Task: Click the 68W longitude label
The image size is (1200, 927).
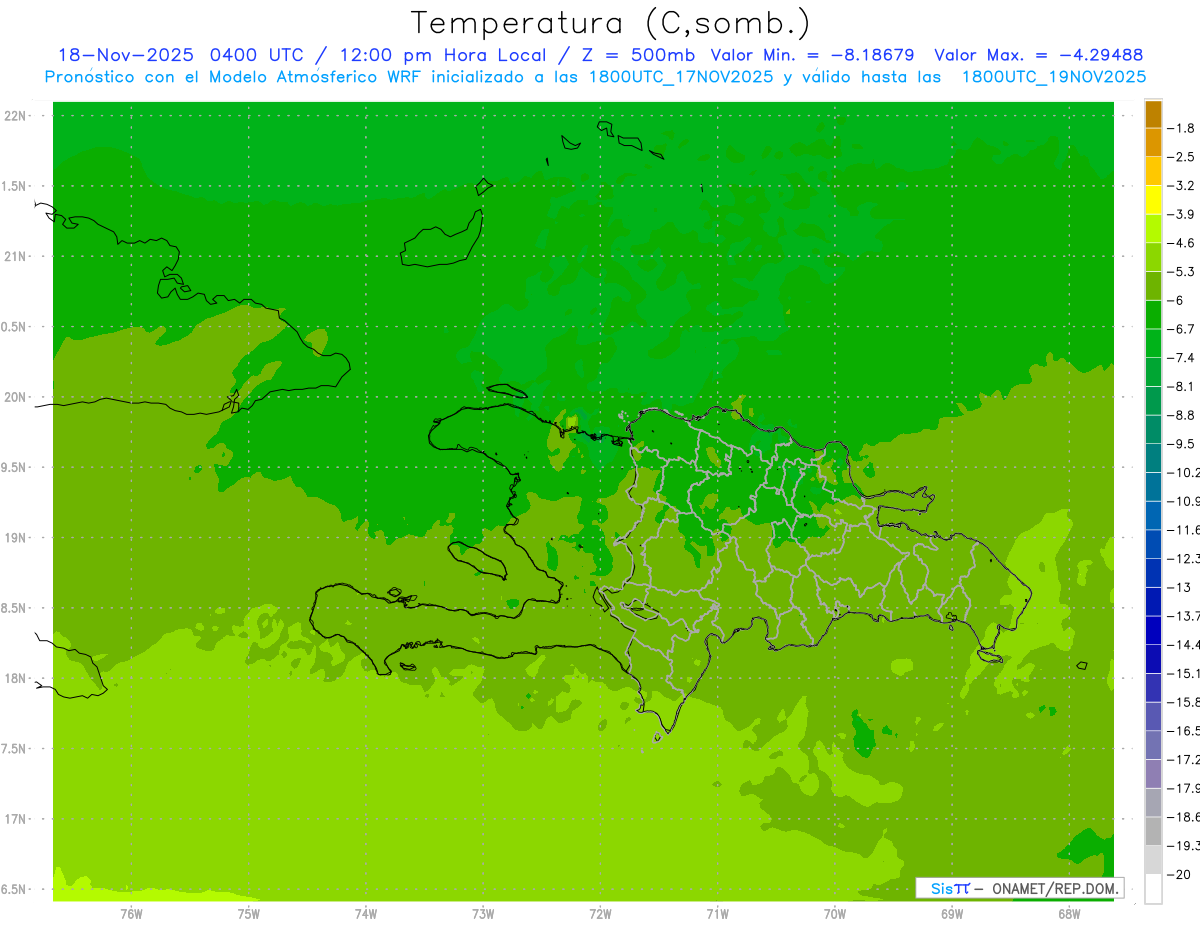Action: point(1069,914)
